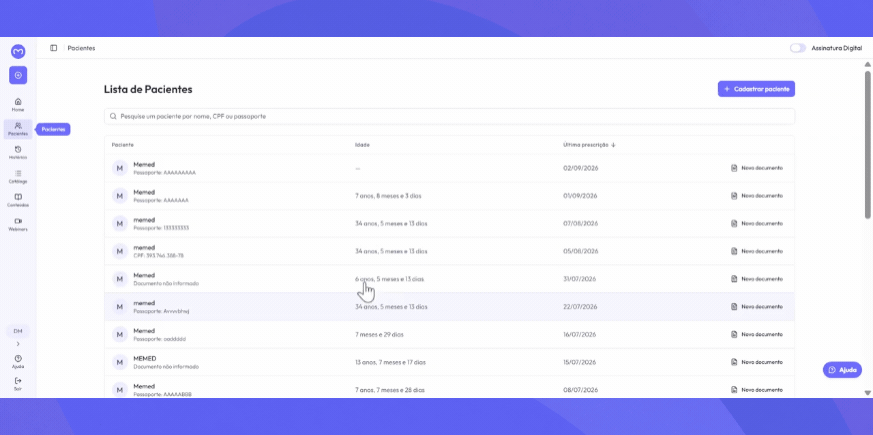Click the date 05/08/2026
Screen dimensions: 873x435
(580, 251)
